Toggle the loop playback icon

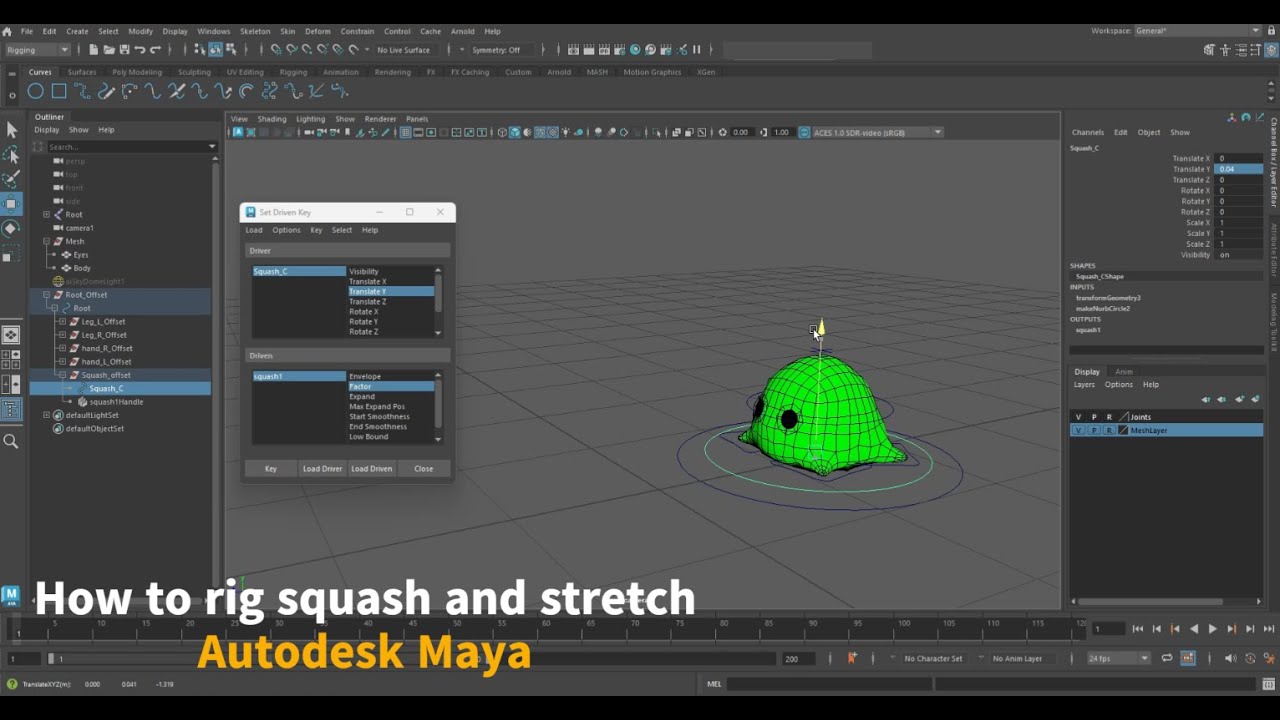pyautogui.click(x=1166, y=658)
